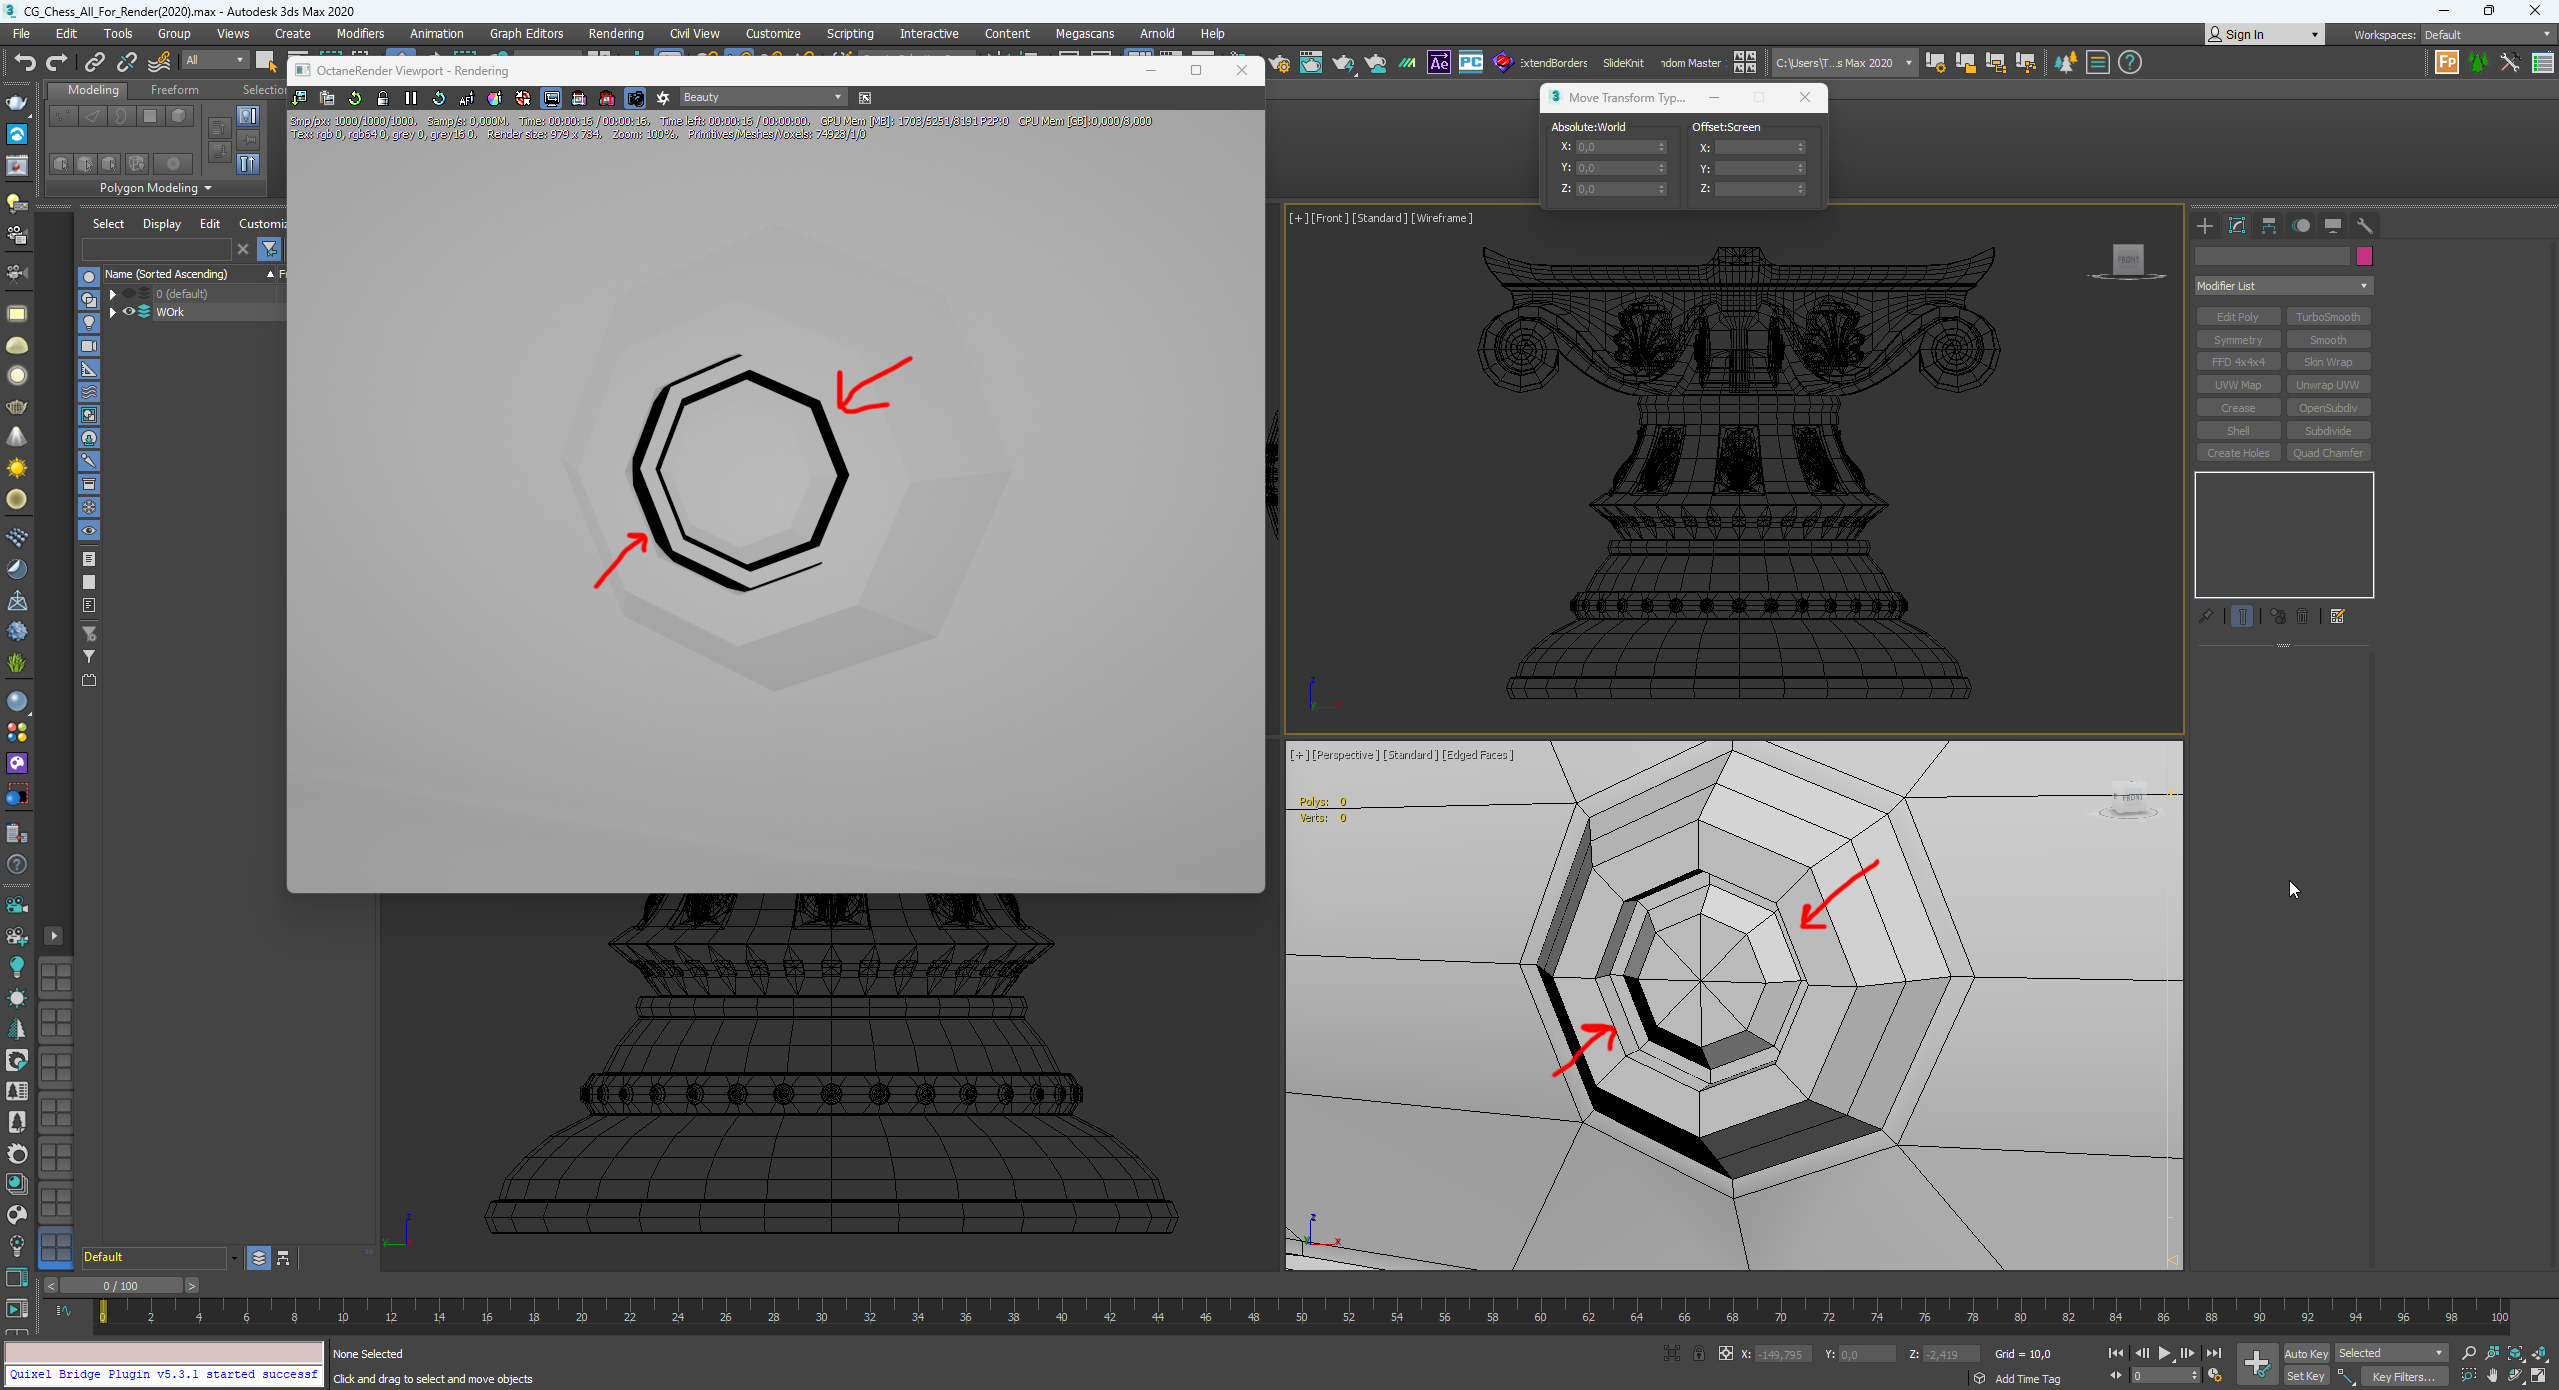Screen dimensions: 2559x1390
Task: Click the magenta object color swatch
Action: coord(2364,257)
